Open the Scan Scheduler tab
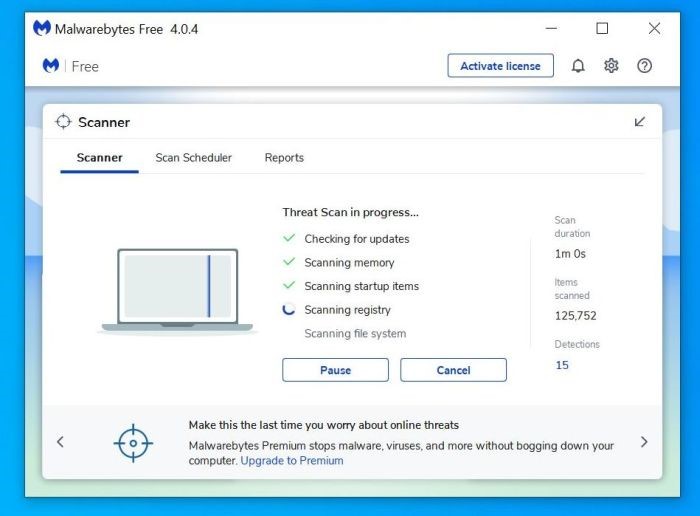The image size is (700, 516). [193, 158]
